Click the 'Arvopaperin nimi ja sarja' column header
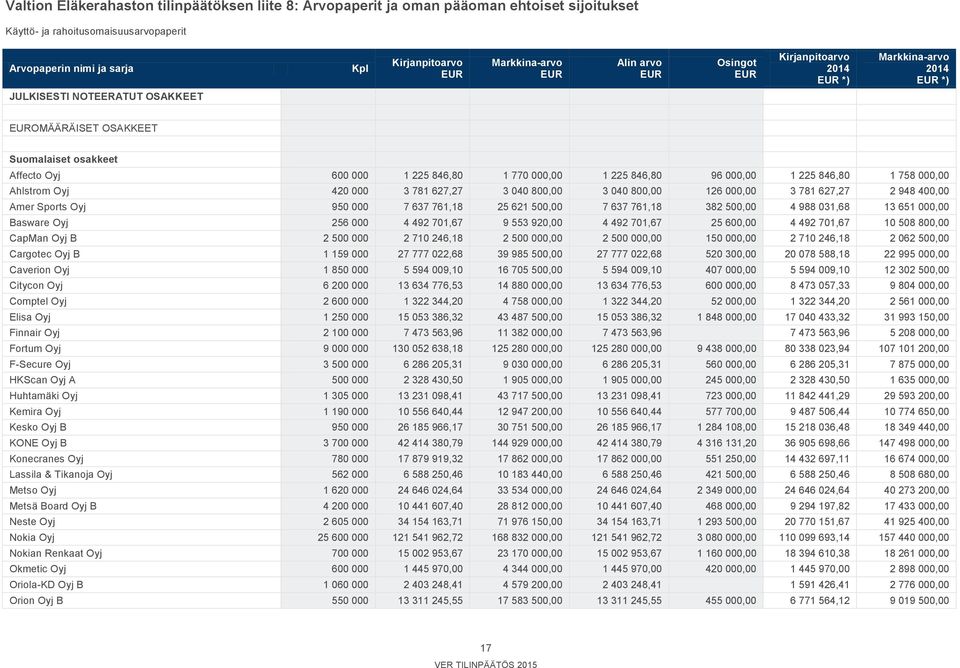Viewport: 960px width, 668px height. pyautogui.click(x=71, y=69)
